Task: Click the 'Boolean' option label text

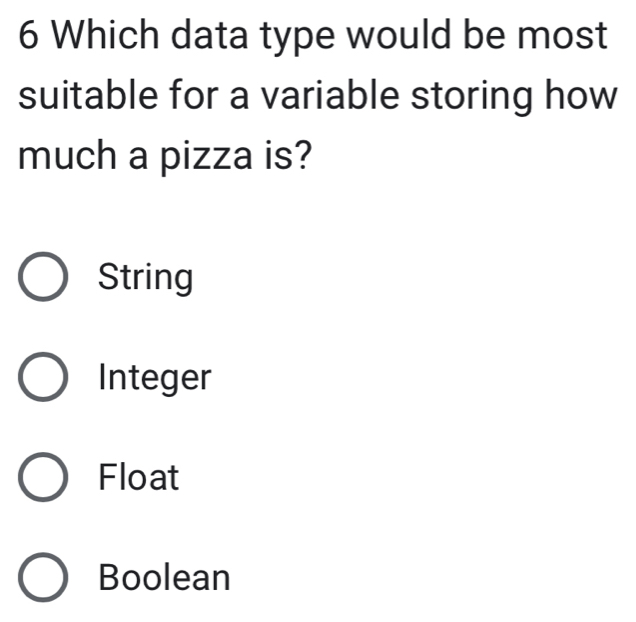Action: (x=165, y=578)
